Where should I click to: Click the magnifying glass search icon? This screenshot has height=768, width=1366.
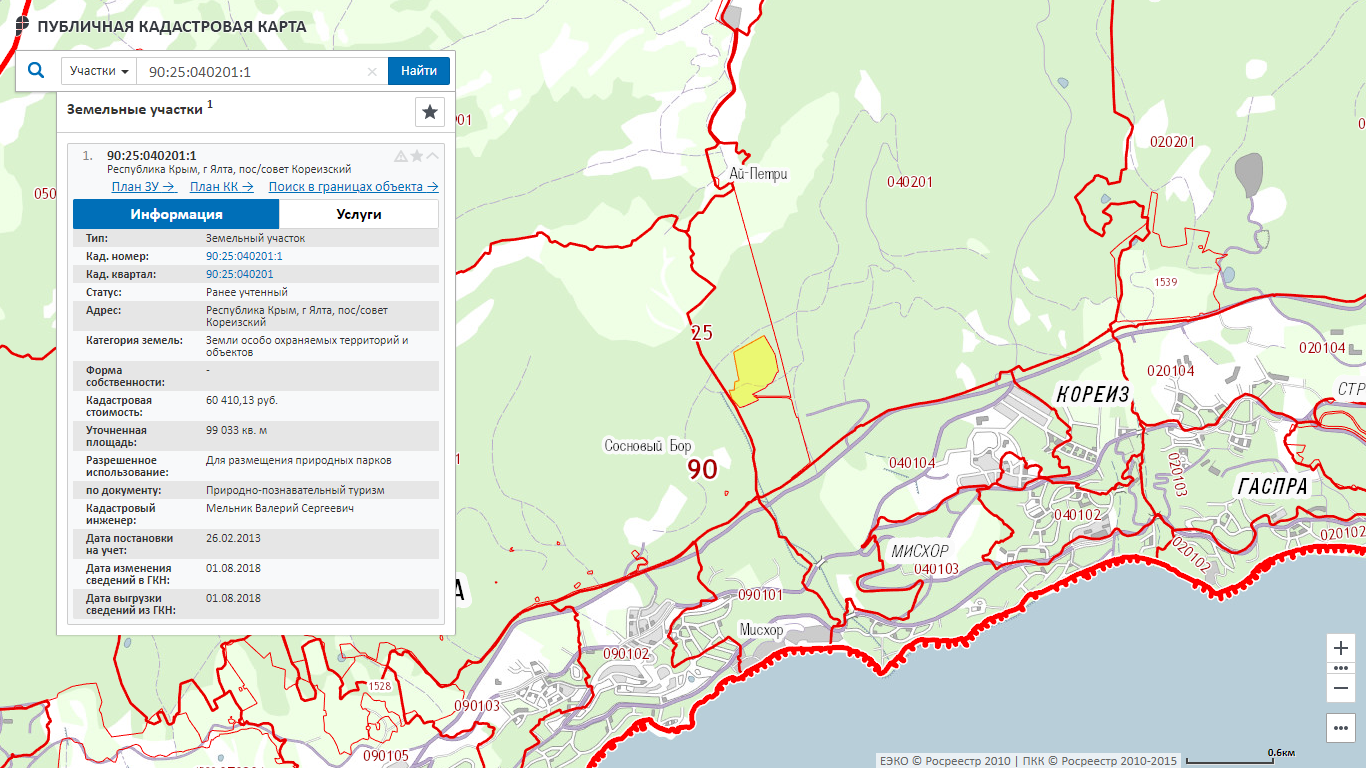coord(36,71)
